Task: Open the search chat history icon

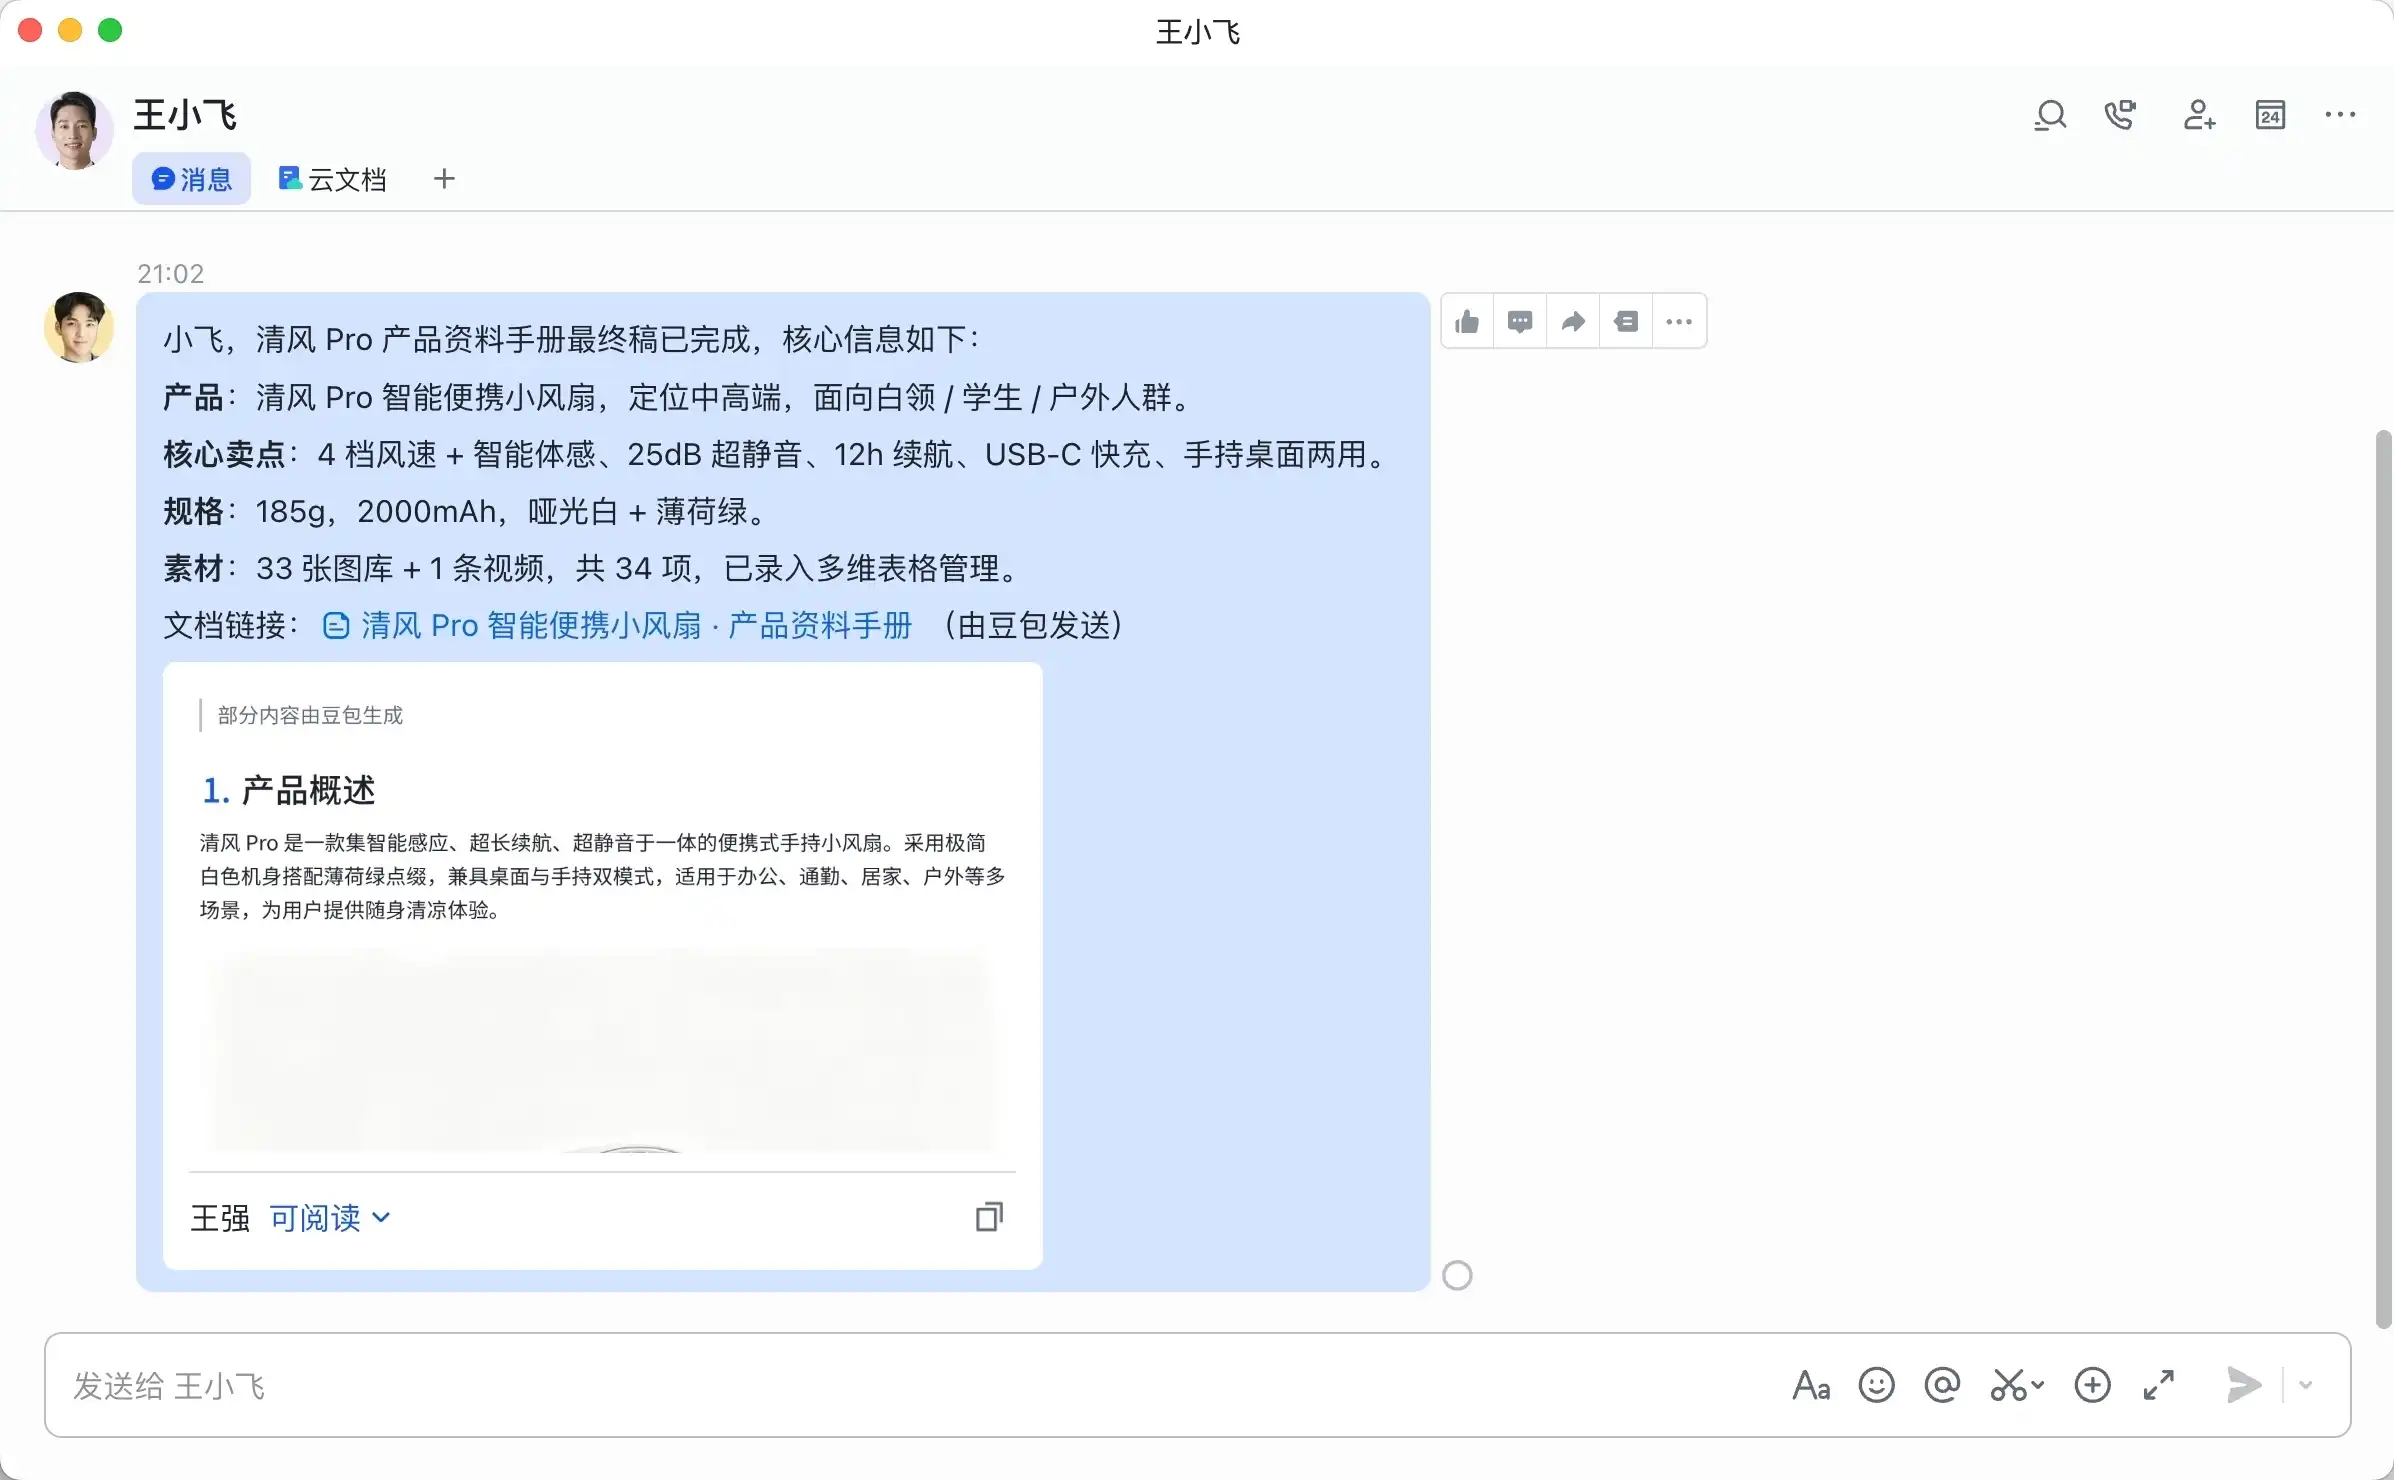Action: (x=2050, y=116)
